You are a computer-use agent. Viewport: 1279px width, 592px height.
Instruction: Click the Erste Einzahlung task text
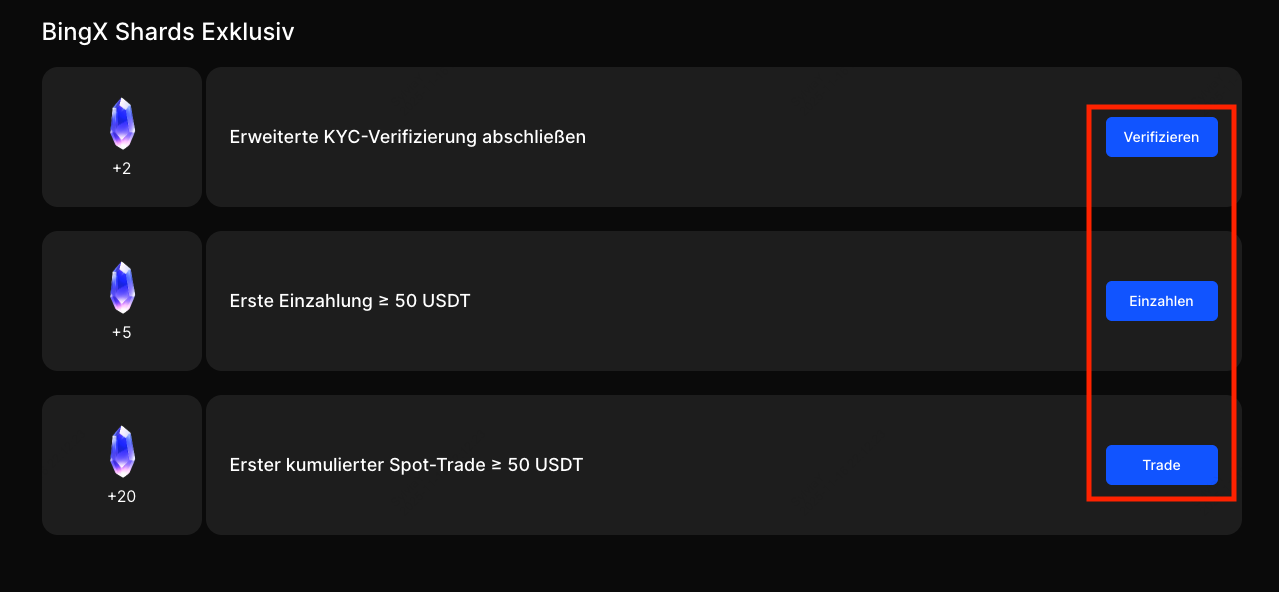click(302, 301)
